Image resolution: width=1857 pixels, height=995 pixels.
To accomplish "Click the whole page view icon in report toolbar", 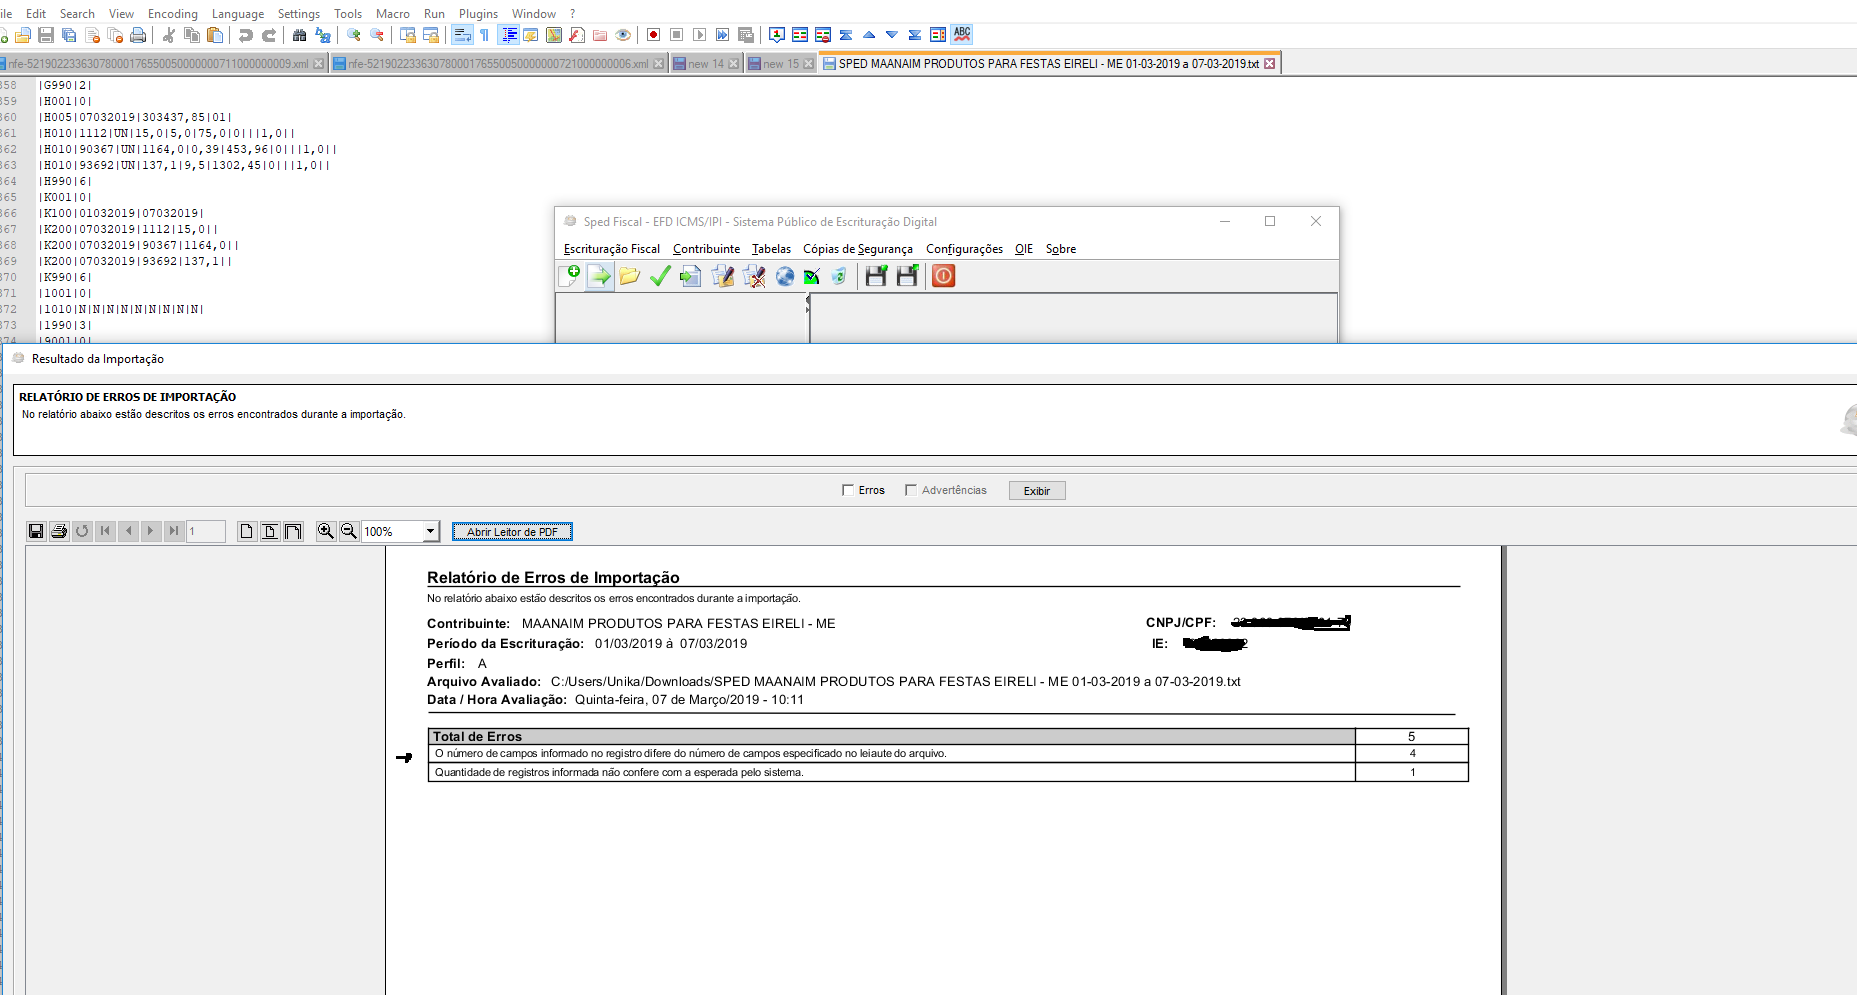I will coord(247,531).
